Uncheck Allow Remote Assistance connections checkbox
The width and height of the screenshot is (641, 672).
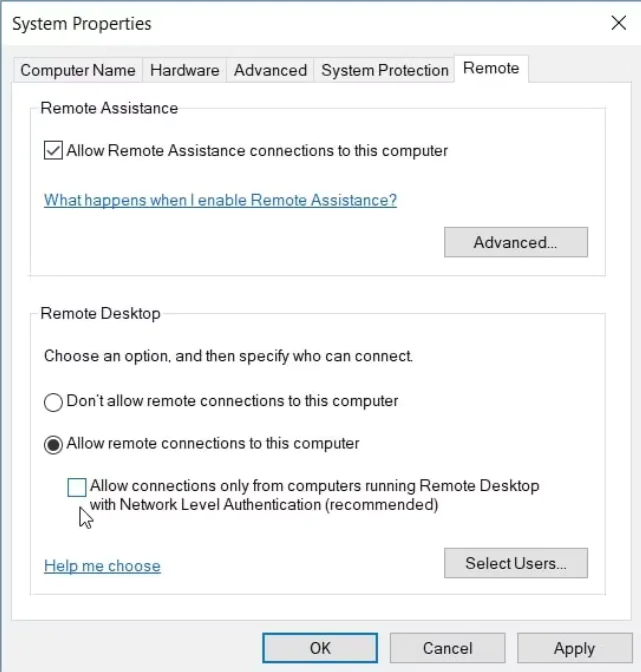pos(53,151)
